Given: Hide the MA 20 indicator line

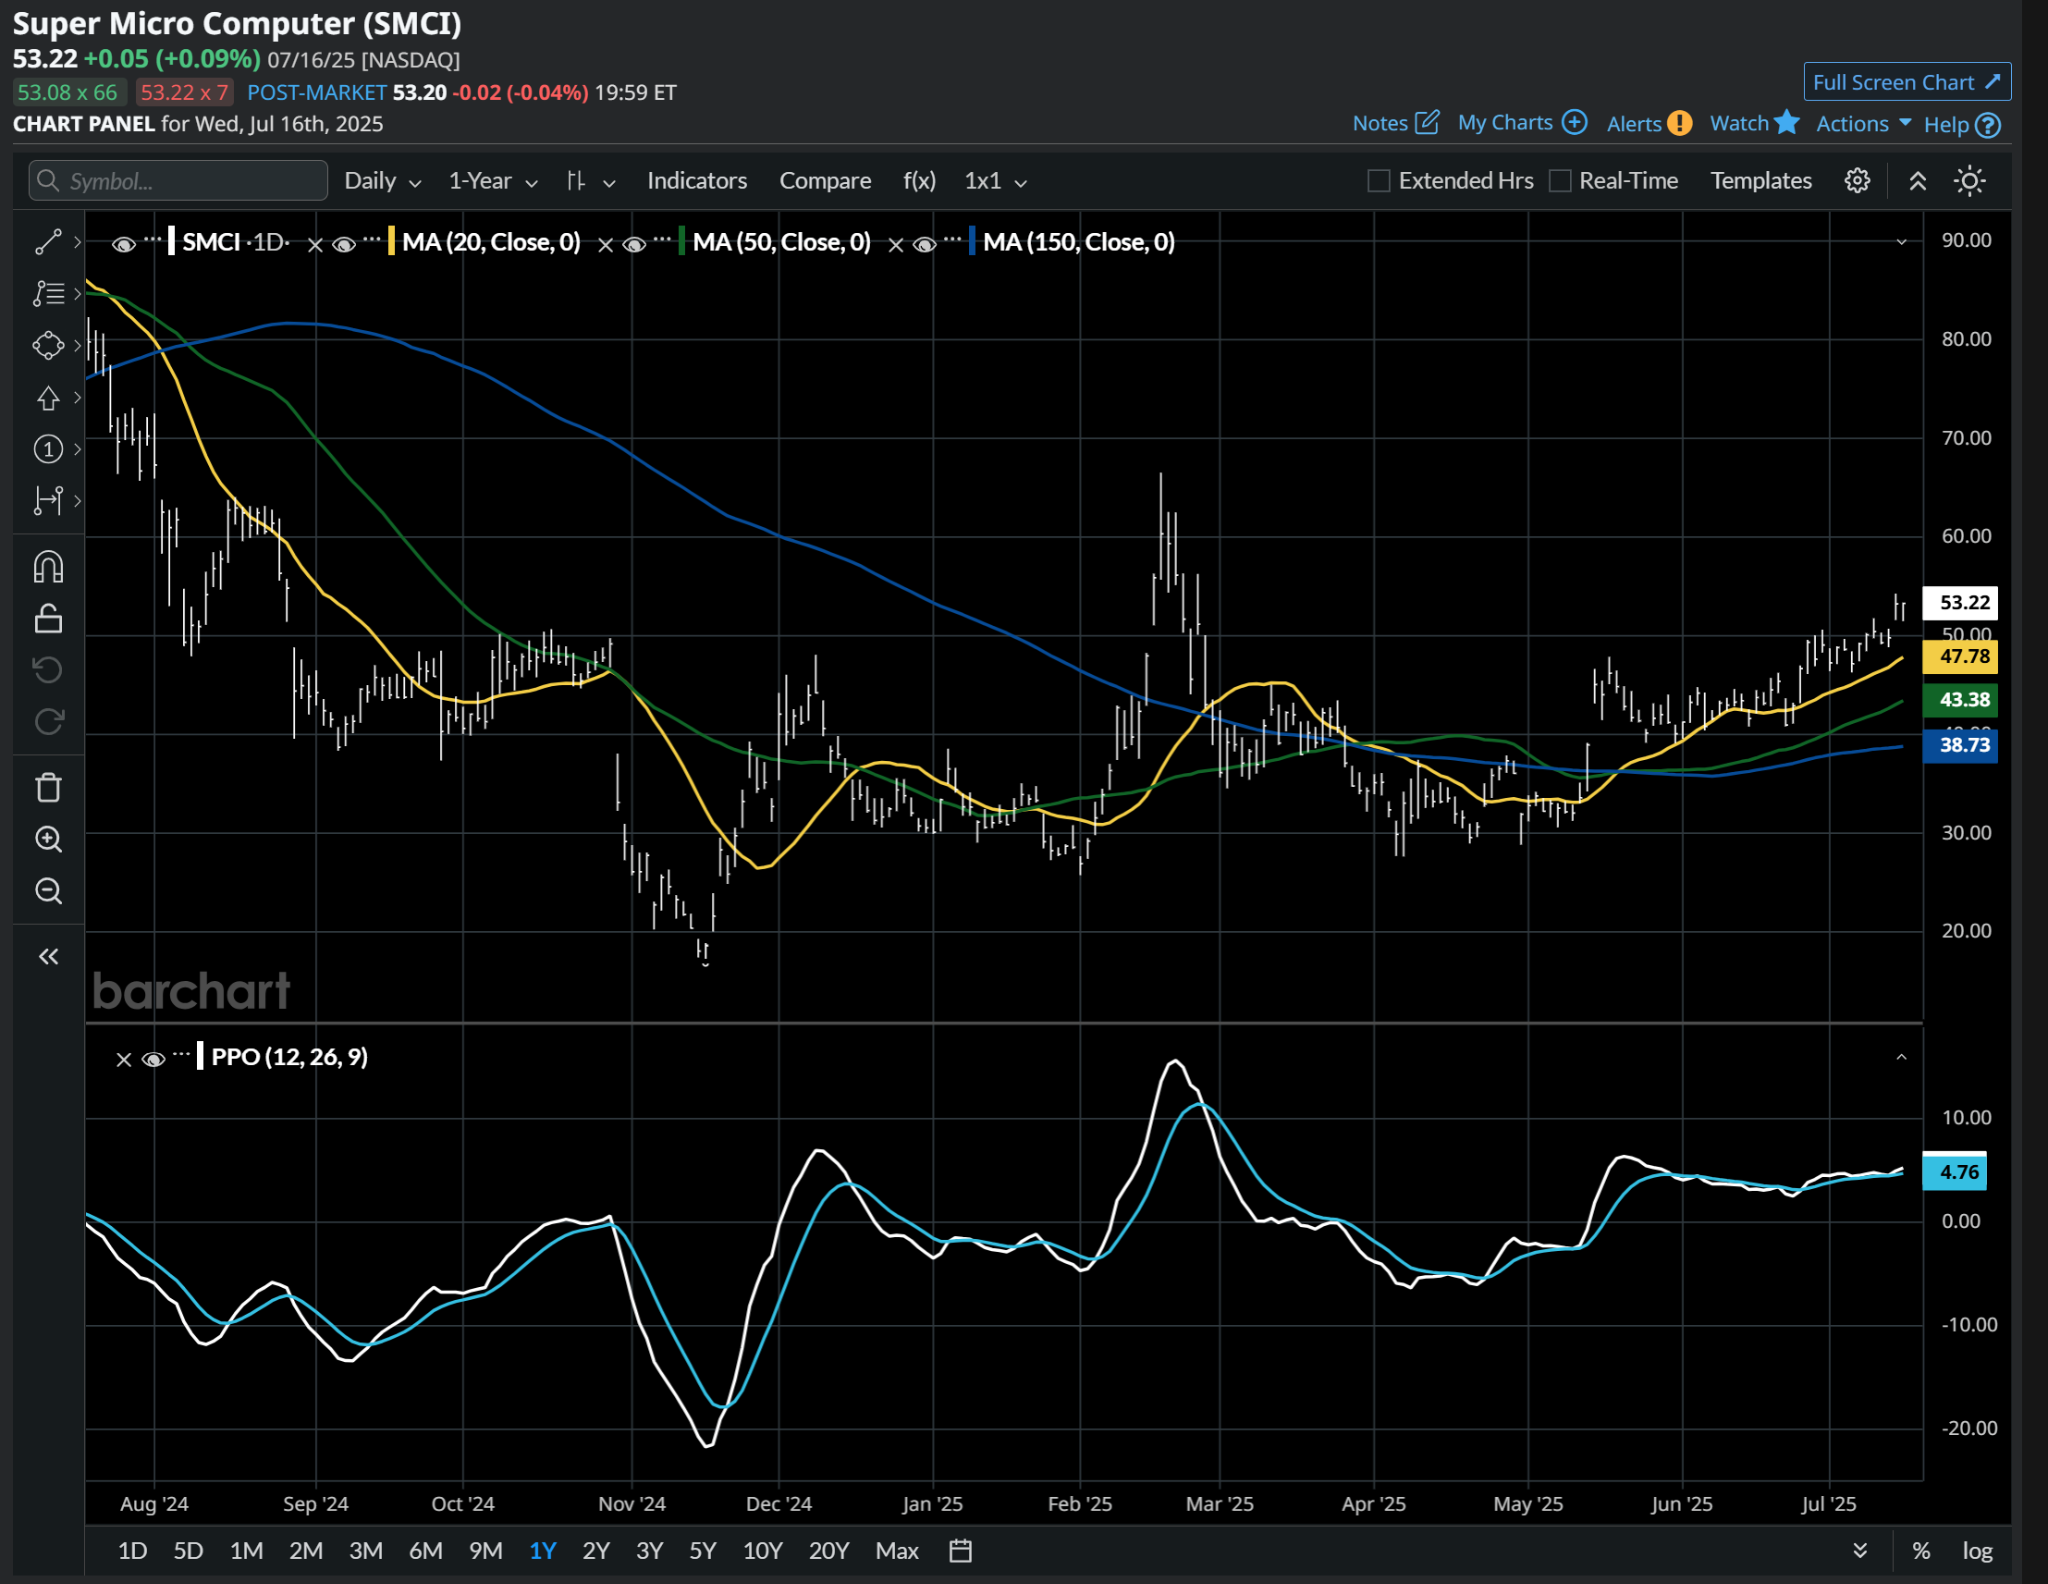Looking at the screenshot, I should (344, 244).
